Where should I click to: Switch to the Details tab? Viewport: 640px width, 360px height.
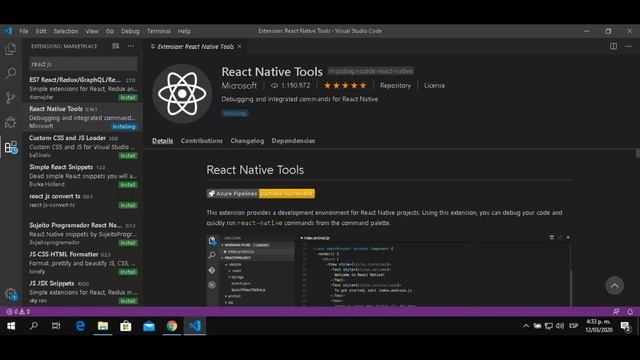pos(162,141)
